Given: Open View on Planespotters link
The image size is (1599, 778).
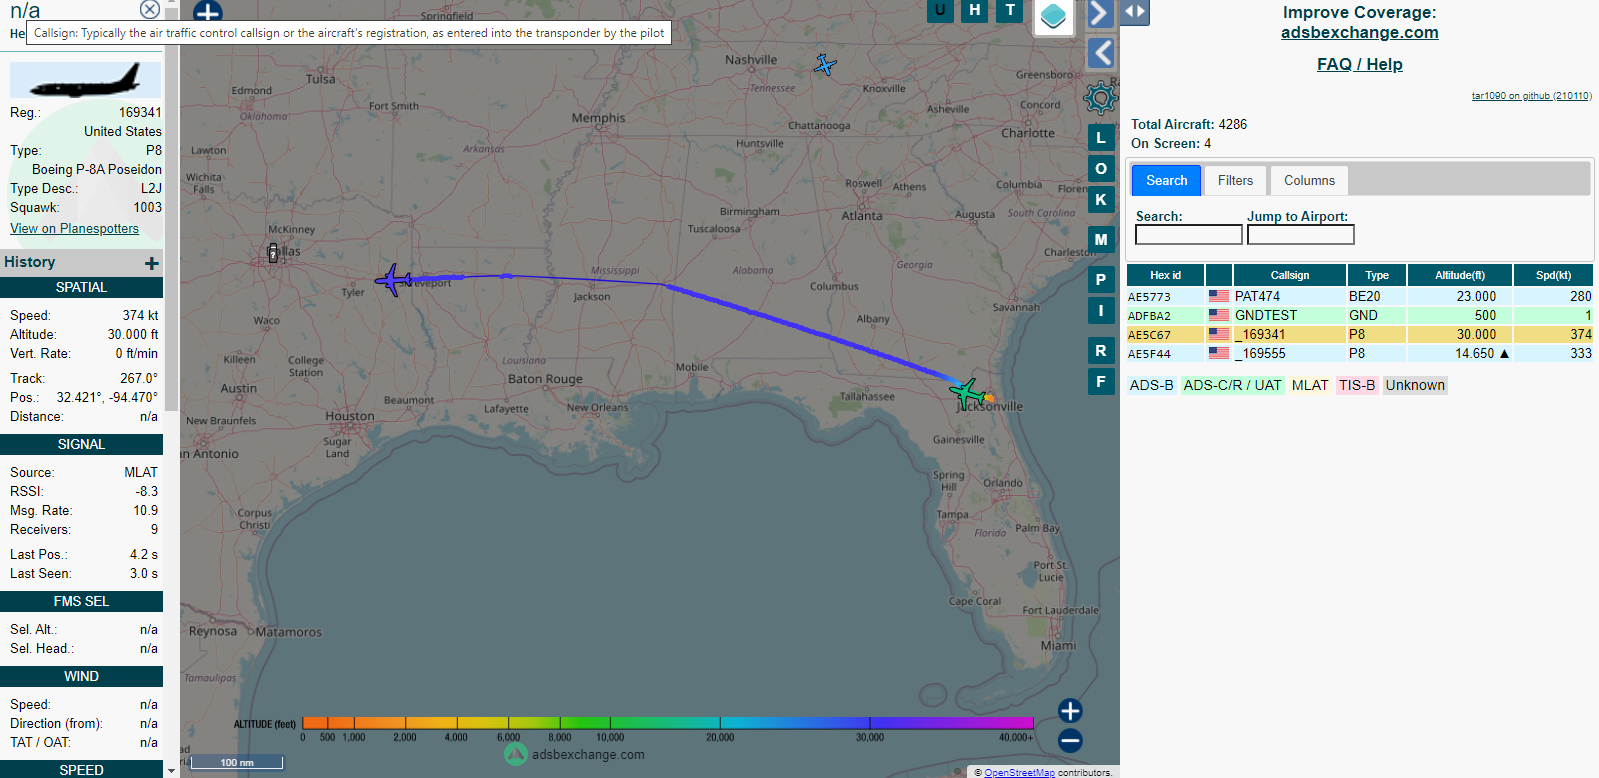Looking at the screenshot, I should [x=75, y=229].
